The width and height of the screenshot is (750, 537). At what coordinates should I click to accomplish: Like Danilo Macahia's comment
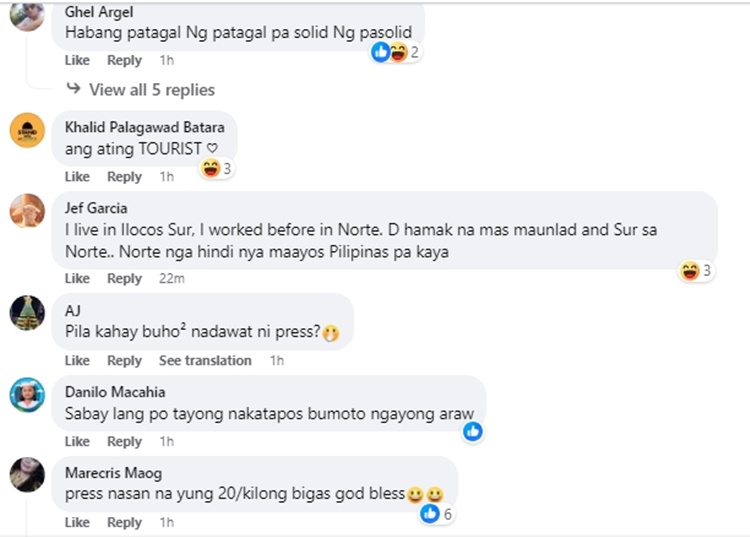[x=77, y=441]
